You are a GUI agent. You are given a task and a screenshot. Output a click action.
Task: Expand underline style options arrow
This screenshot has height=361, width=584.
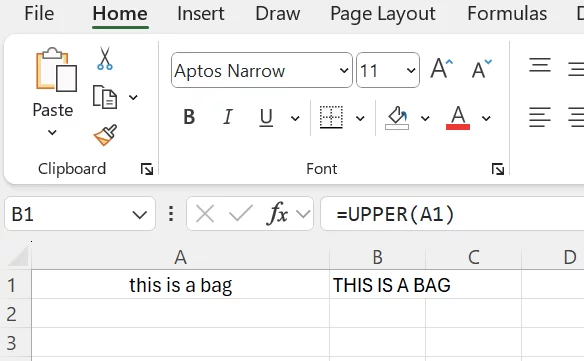295,118
